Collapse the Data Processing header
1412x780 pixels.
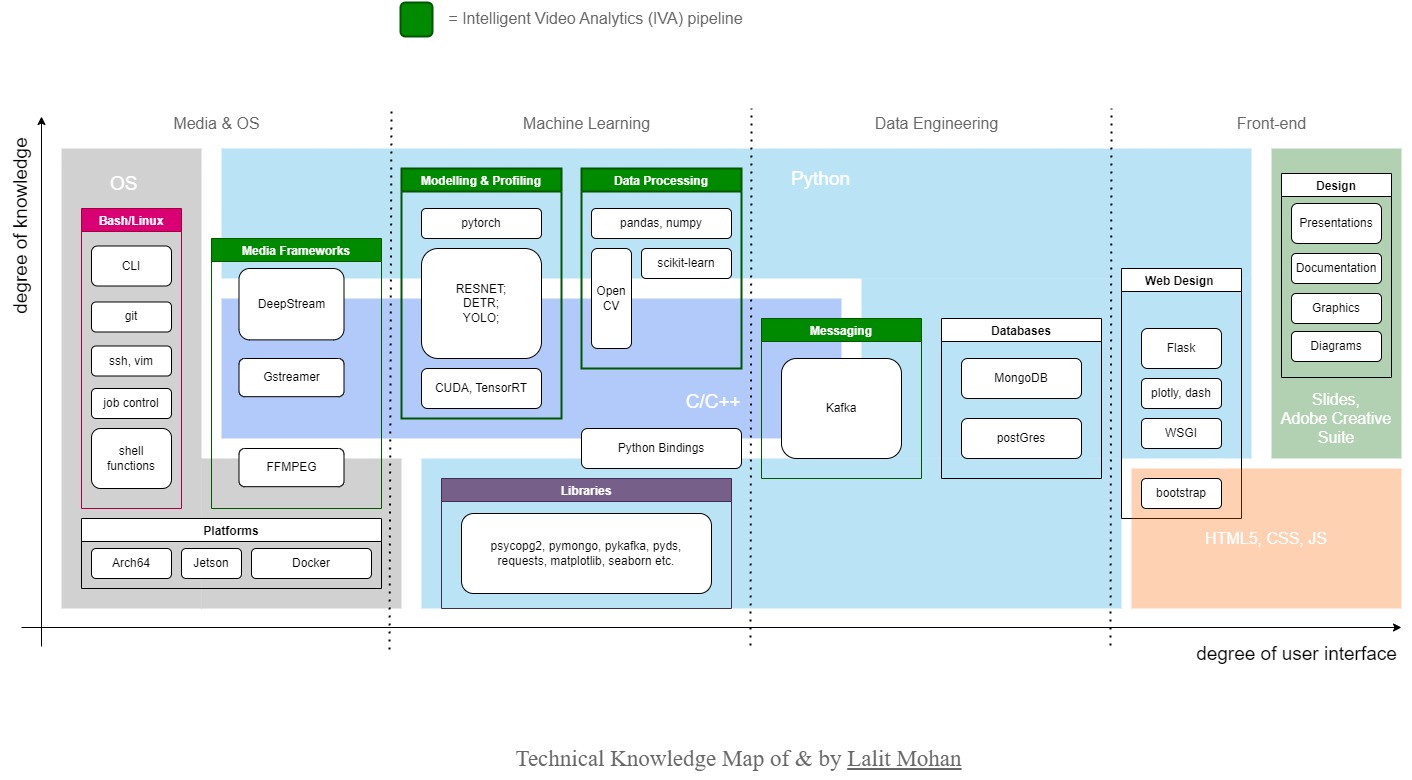click(x=660, y=179)
